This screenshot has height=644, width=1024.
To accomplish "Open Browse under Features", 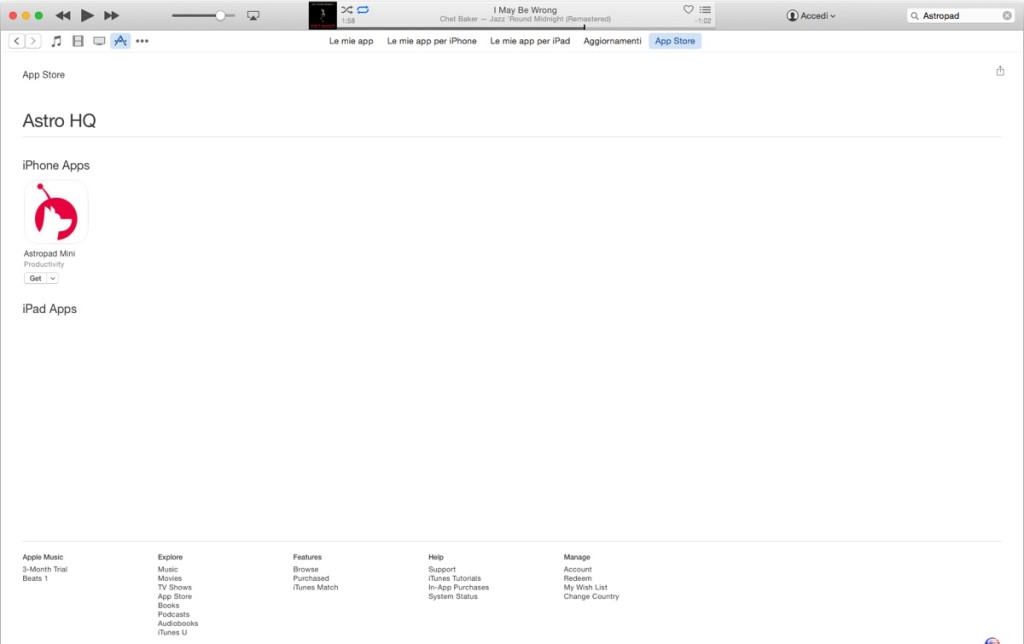I will [306, 570].
